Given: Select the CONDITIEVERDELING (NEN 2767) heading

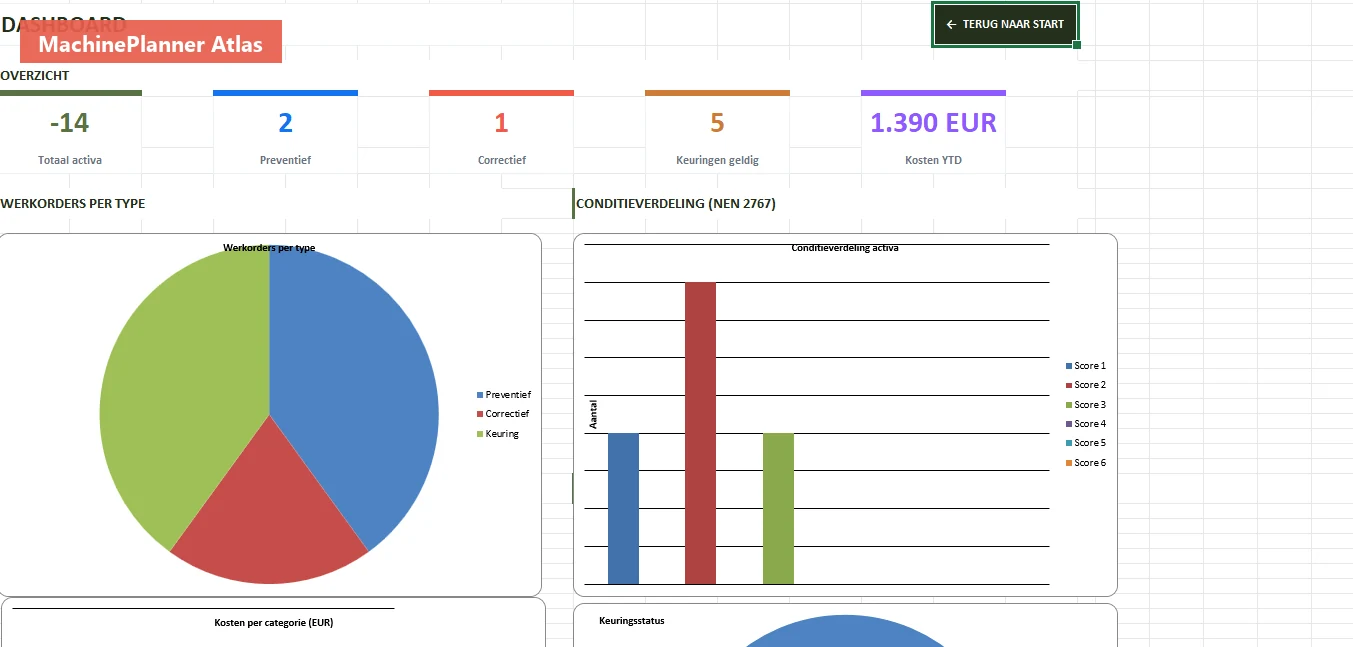Looking at the screenshot, I should pyautogui.click(x=676, y=203).
